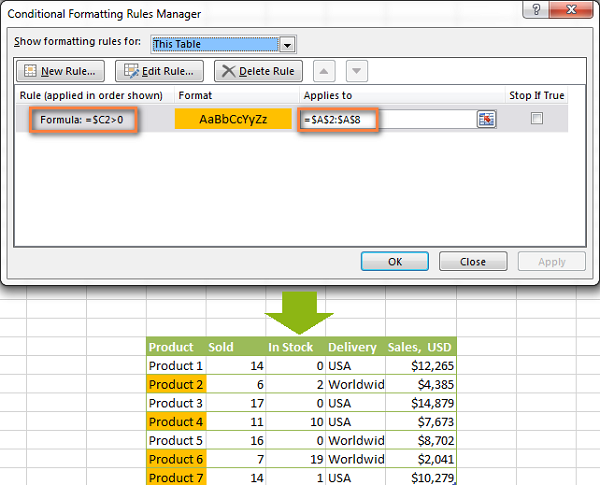Select the In Stock header cell
The image size is (600, 485).
pos(296,347)
